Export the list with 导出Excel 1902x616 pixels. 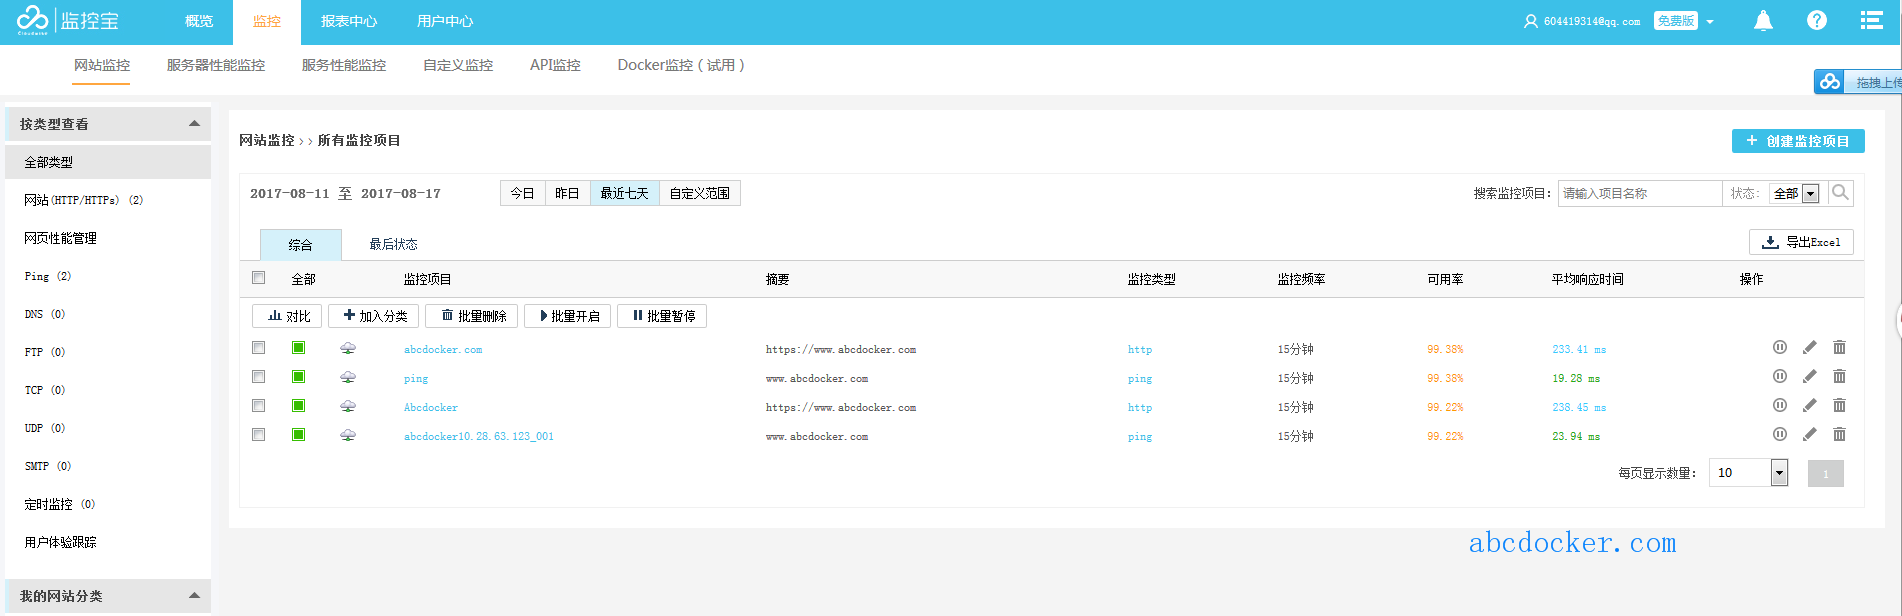tap(1800, 242)
